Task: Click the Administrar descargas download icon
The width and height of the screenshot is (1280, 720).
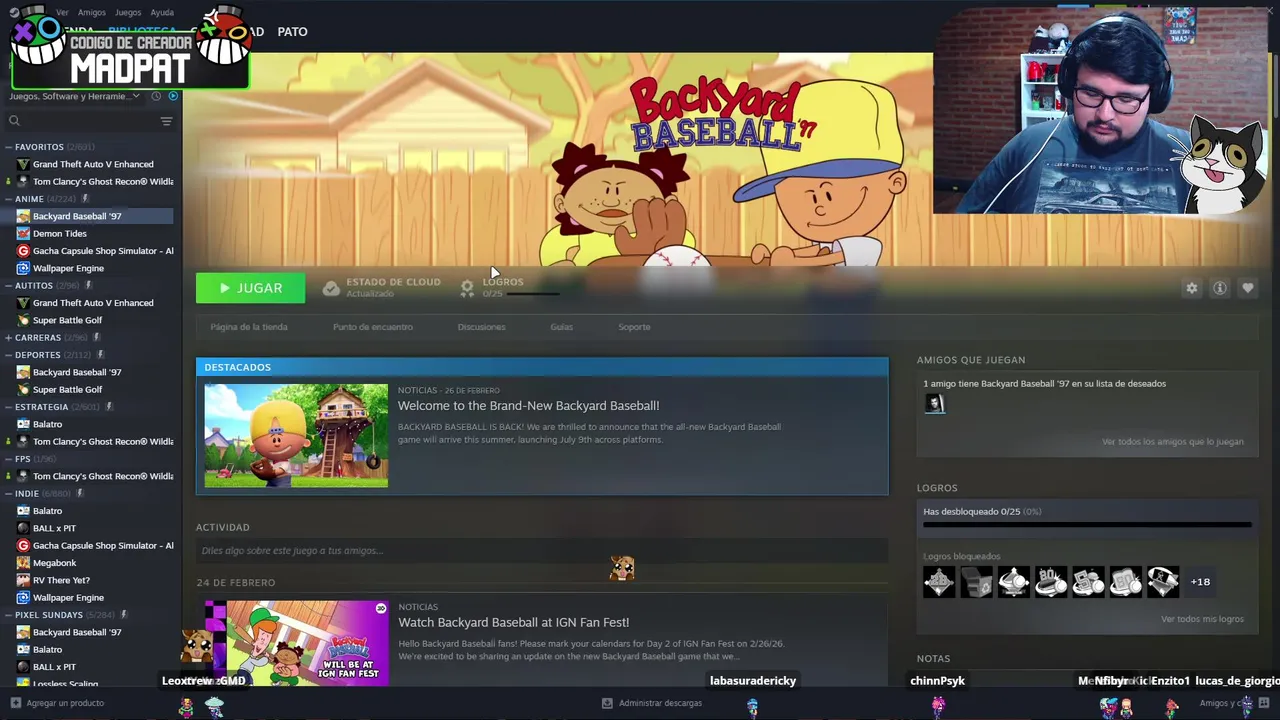Action: [x=607, y=703]
